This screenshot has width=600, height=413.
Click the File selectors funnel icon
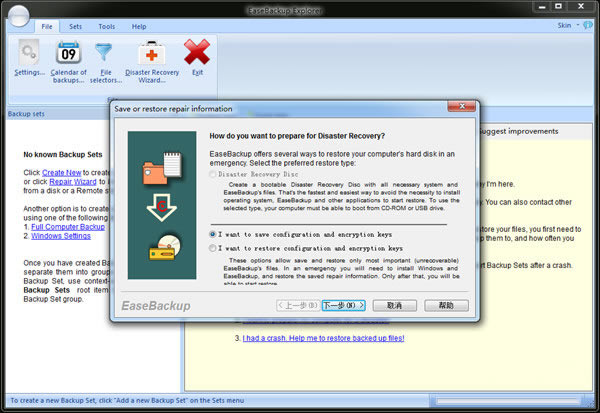tap(106, 53)
